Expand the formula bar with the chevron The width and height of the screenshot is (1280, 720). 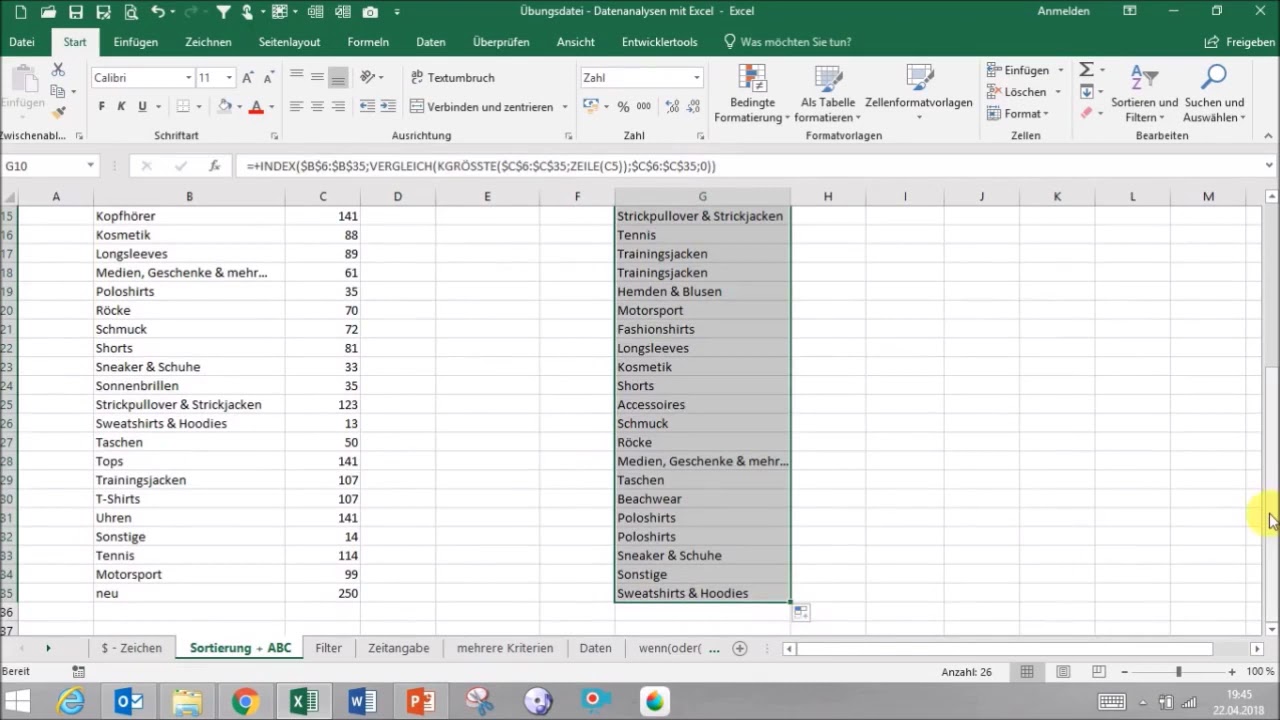(x=1269, y=166)
